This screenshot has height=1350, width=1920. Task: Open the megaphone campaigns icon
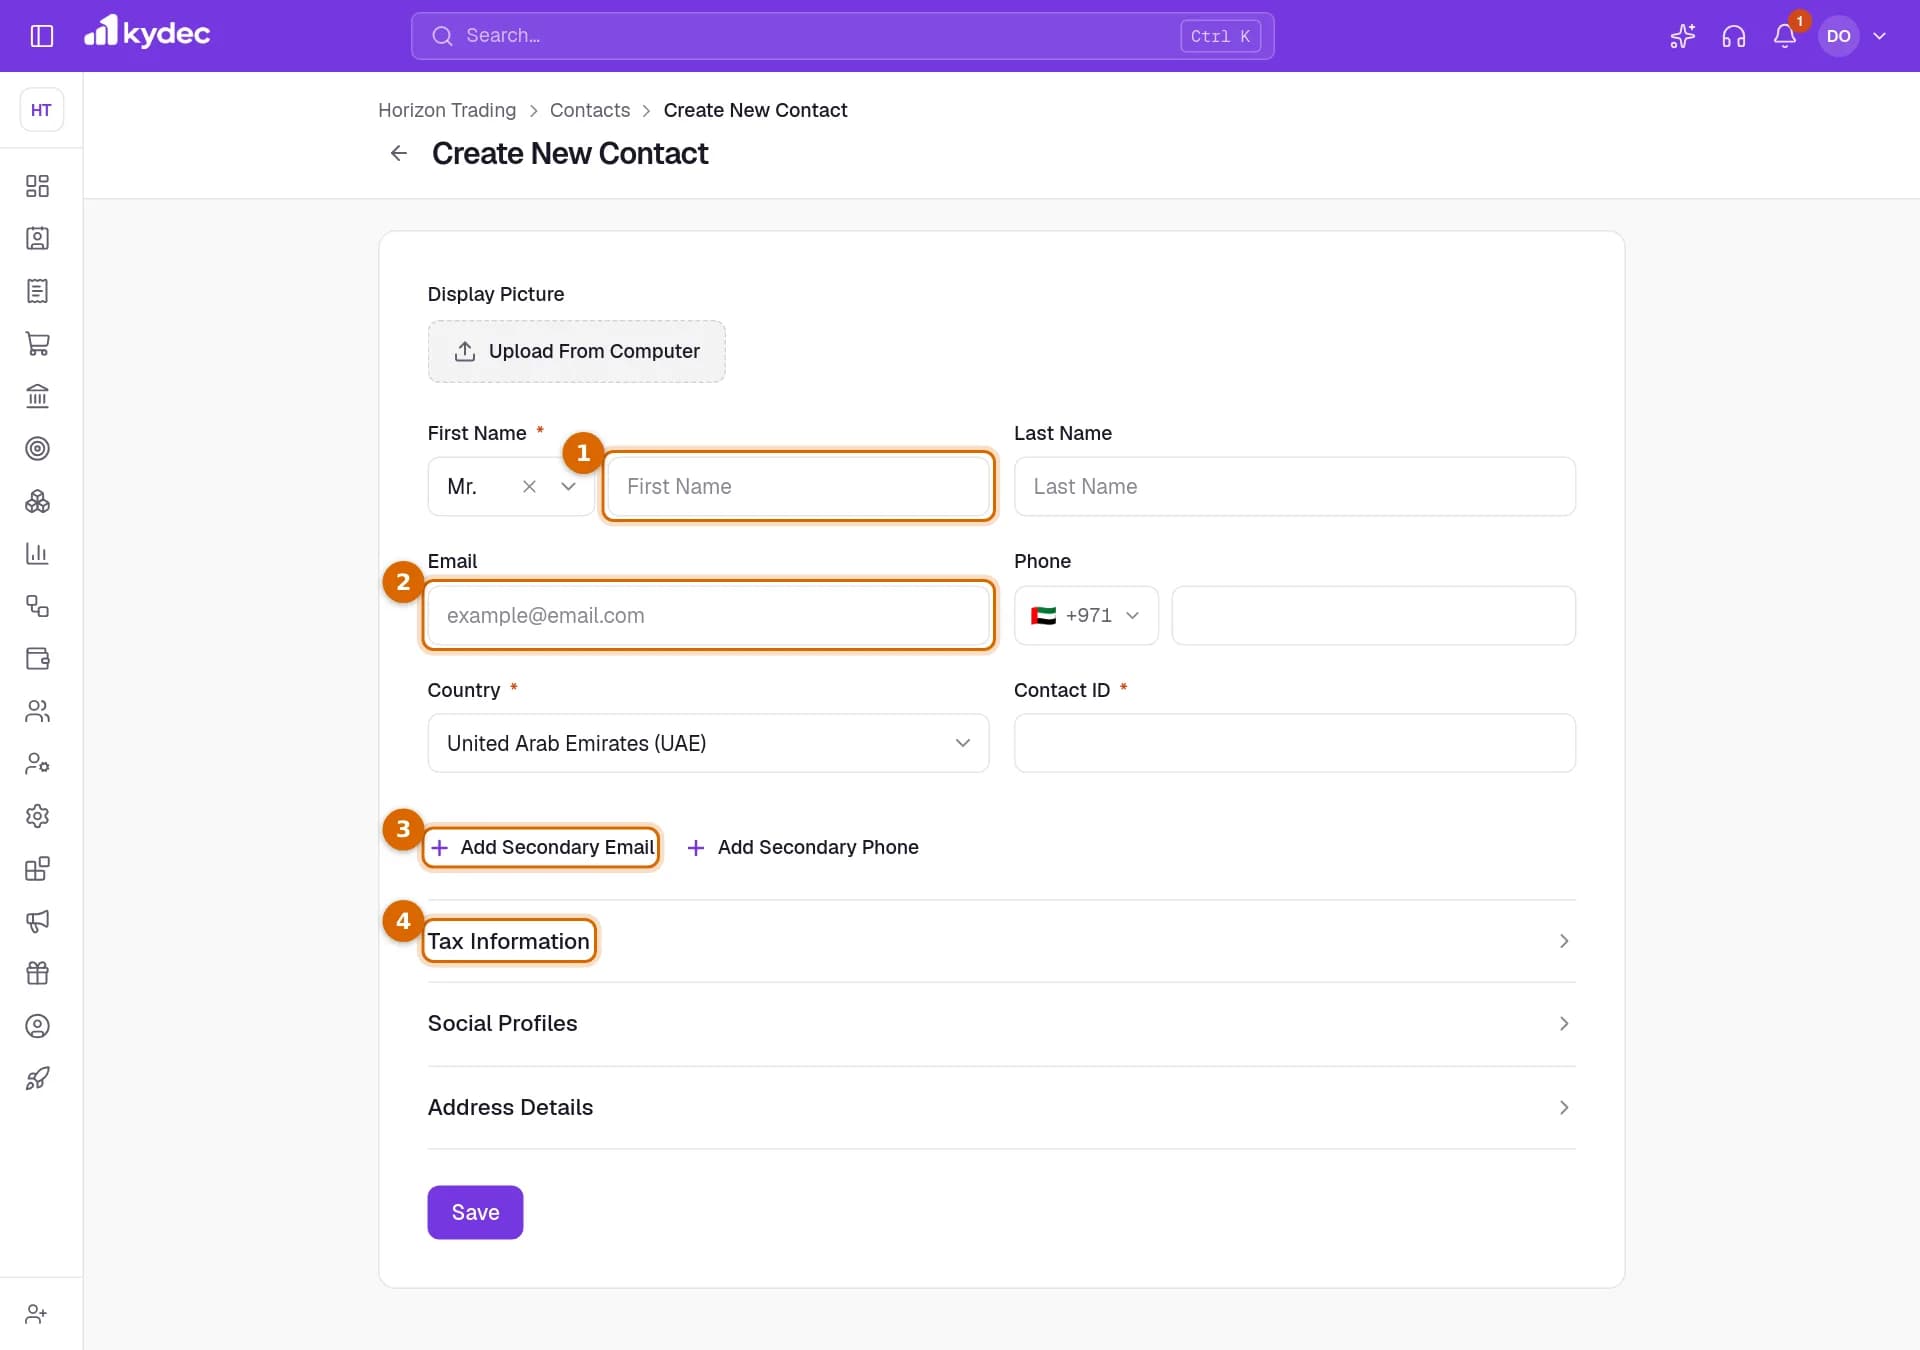click(x=37, y=921)
